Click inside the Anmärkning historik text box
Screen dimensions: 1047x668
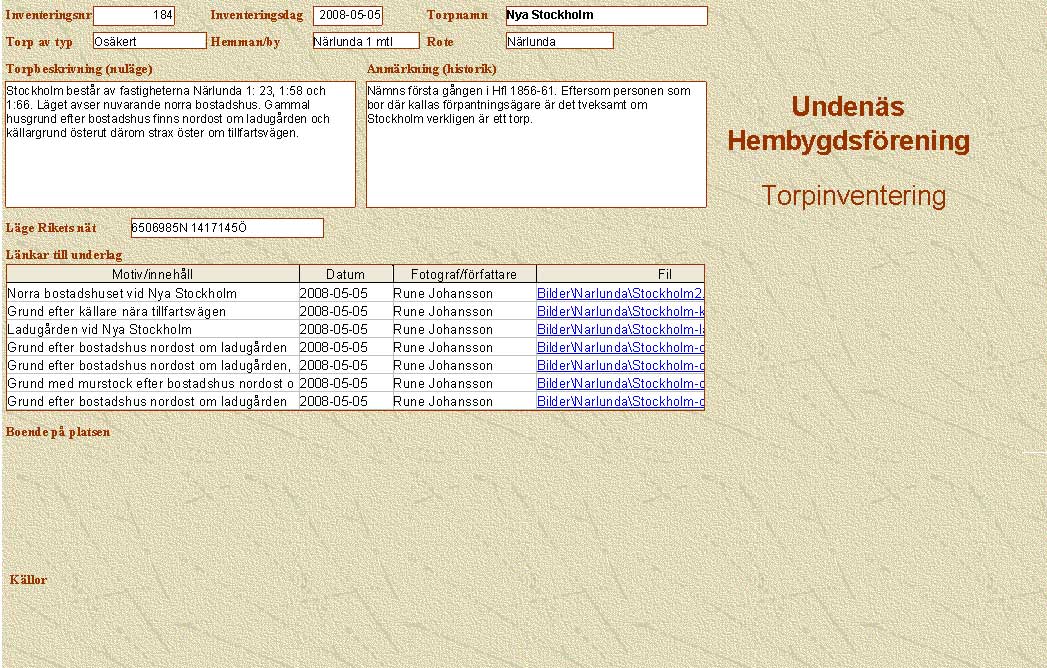click(536, 144)
